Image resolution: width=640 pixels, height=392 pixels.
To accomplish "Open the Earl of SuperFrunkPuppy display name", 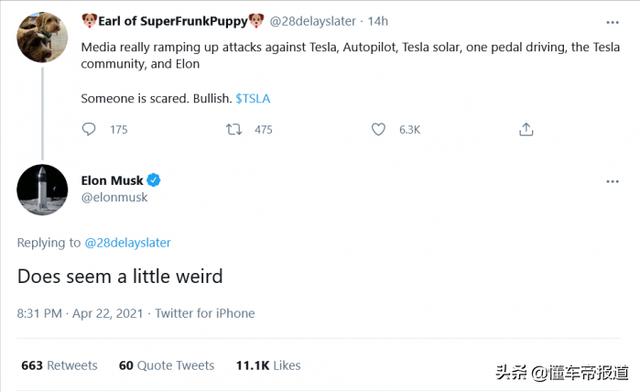I will coord(173,21).
